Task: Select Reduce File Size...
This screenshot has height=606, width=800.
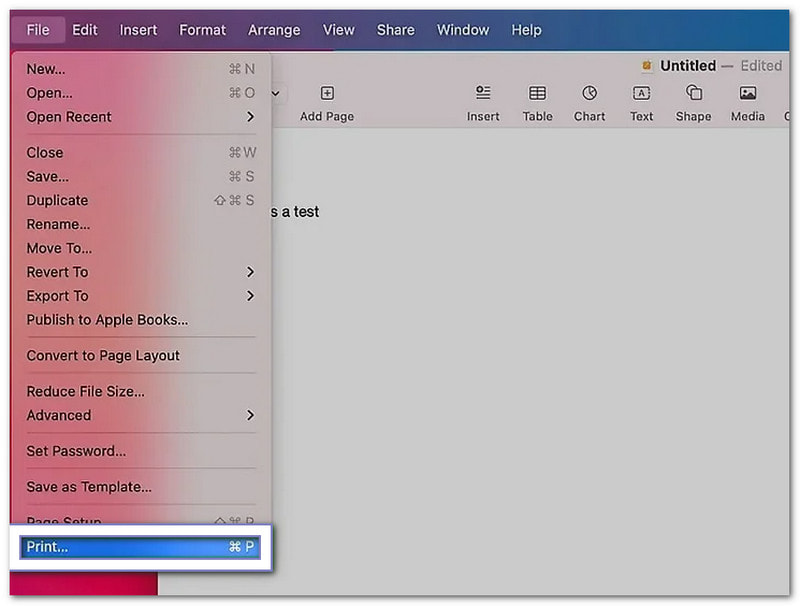Action: 140,391
